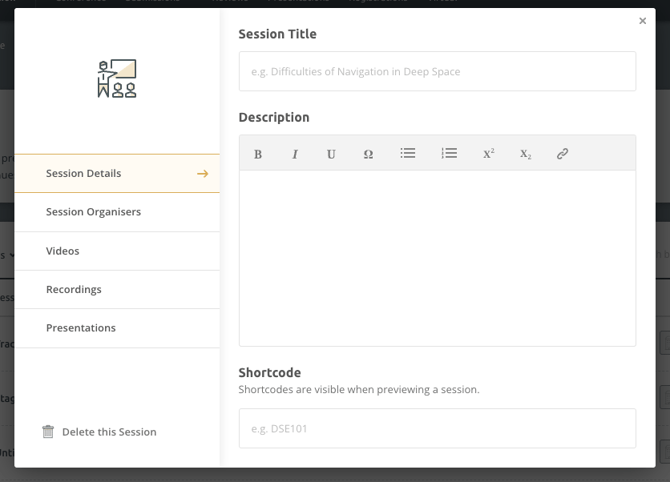Insert a bulleted list
Image resolution: width=670 pixels, height=482 pixels.
click(408, 153)
